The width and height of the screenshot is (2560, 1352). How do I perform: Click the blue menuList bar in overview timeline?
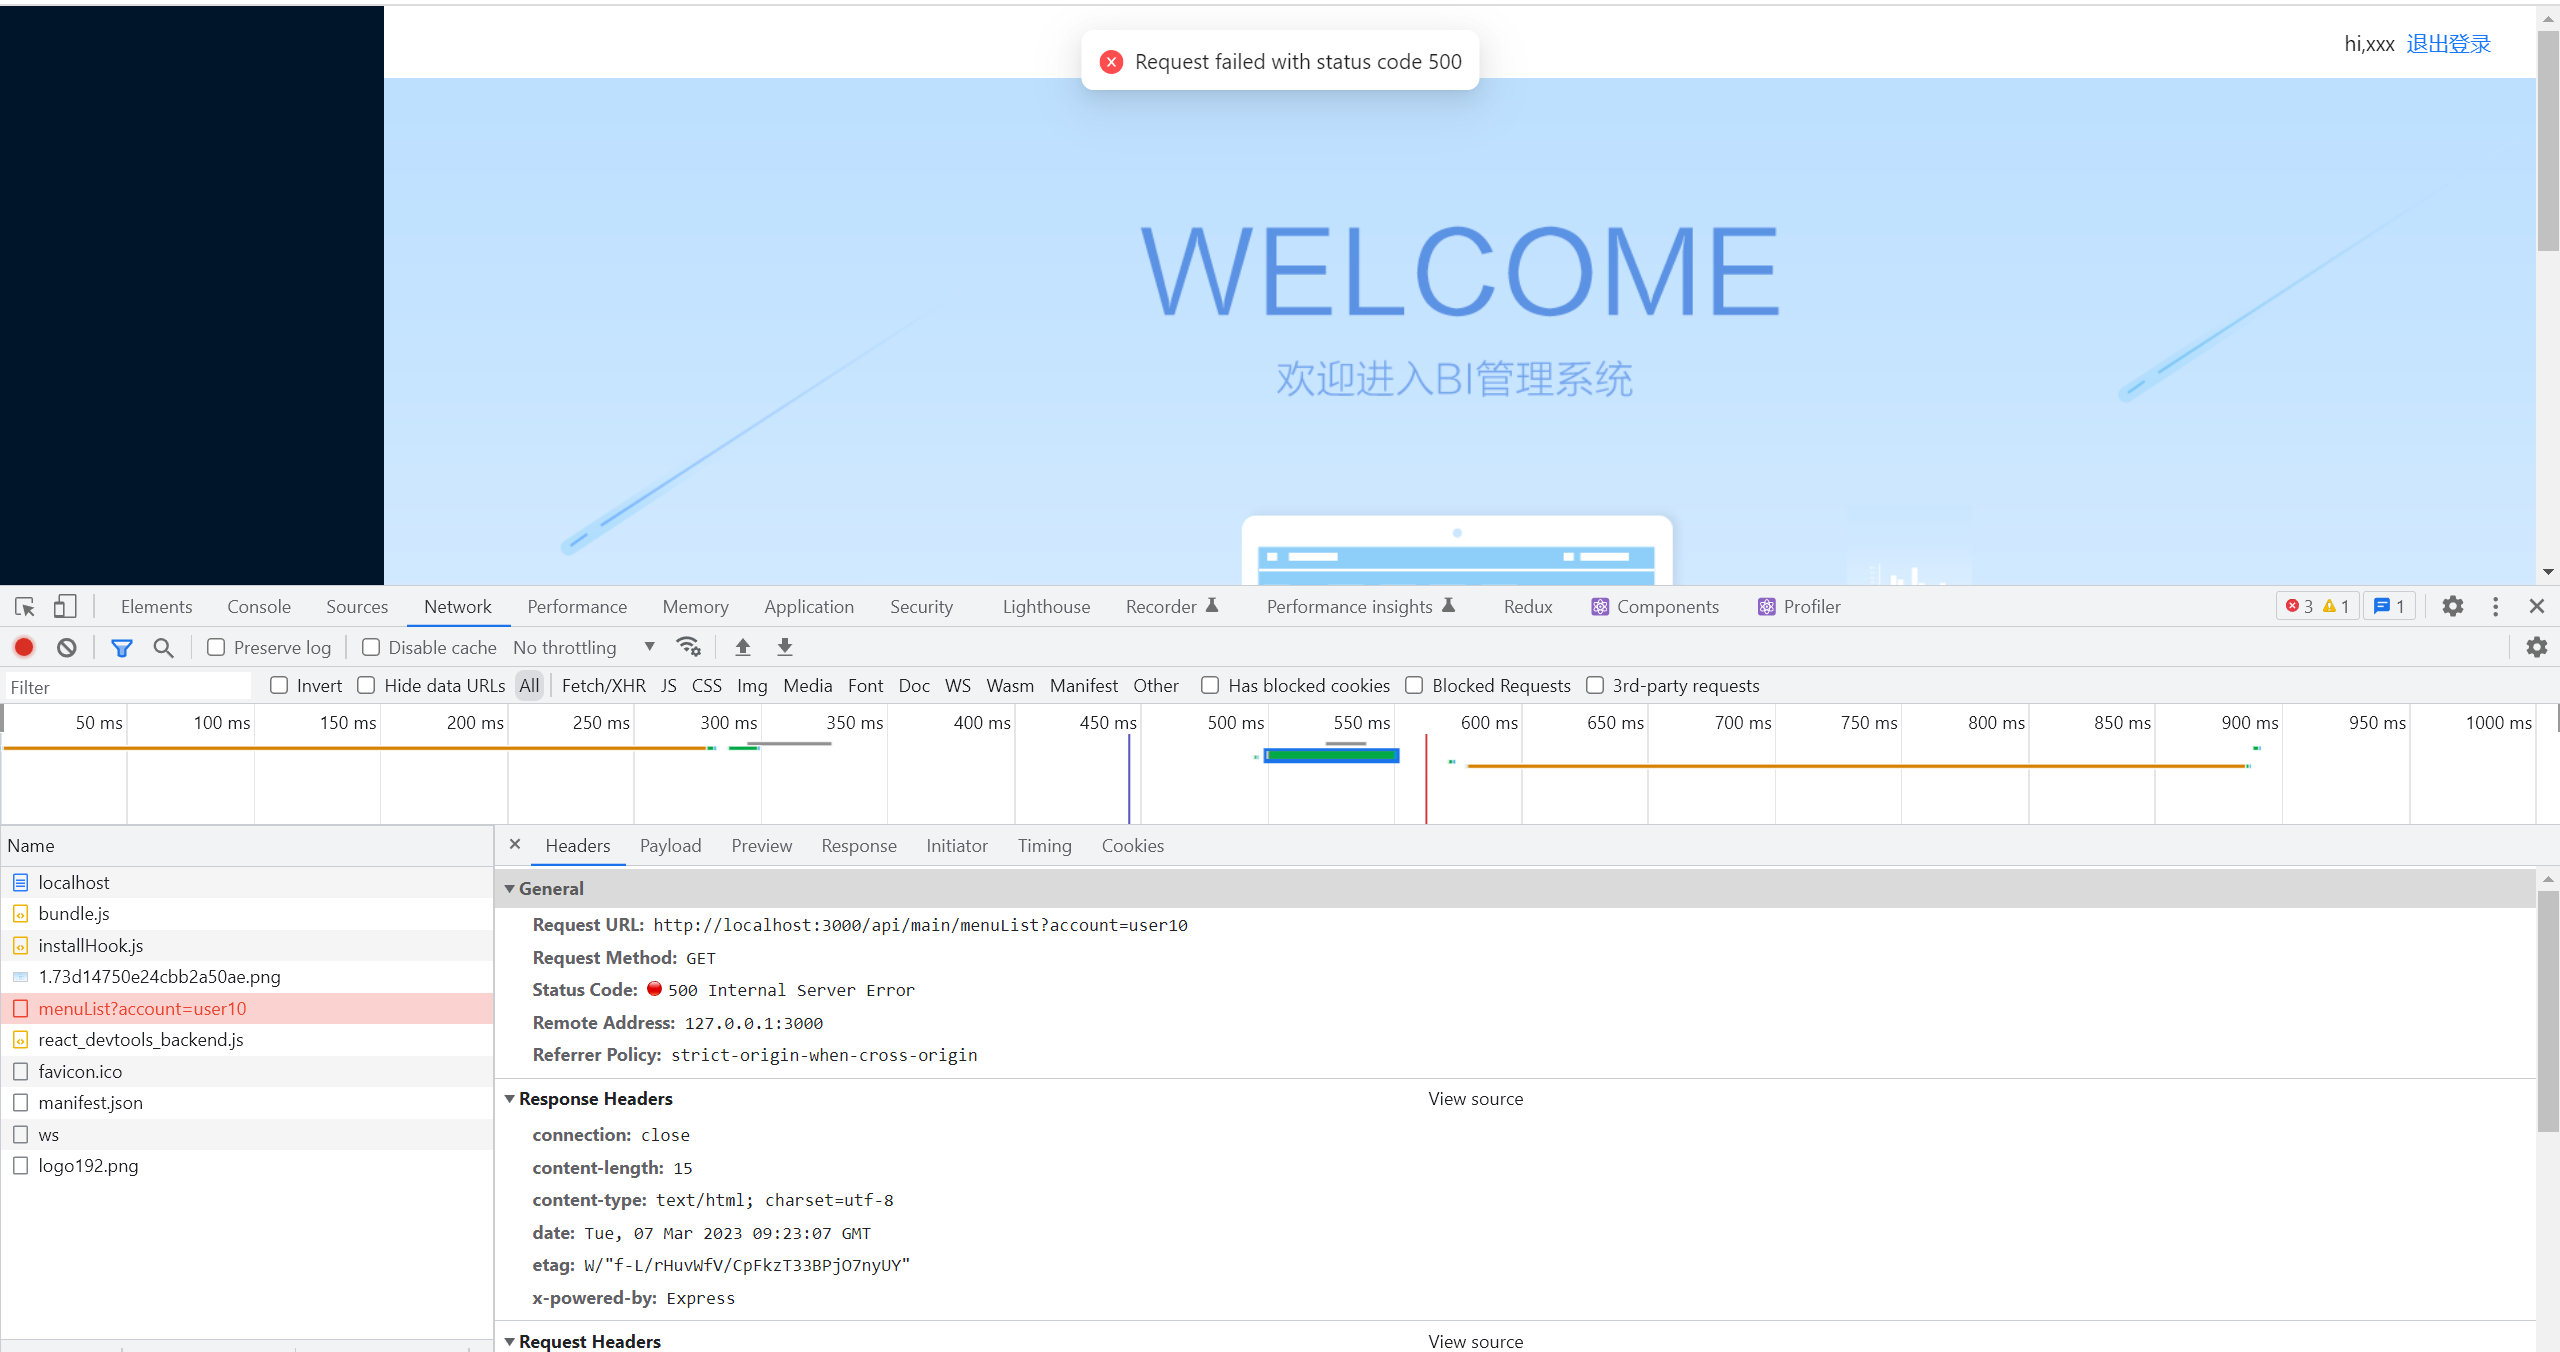tap(1331, 755)
